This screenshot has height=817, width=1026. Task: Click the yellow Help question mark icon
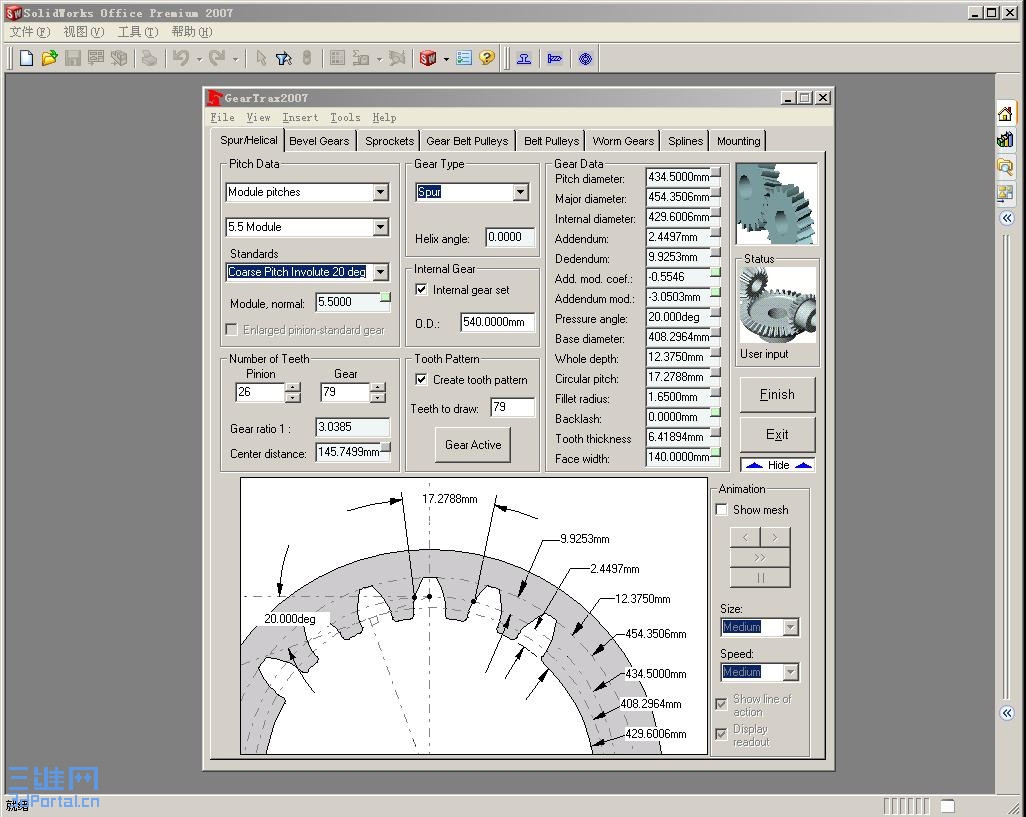[487, 58]
